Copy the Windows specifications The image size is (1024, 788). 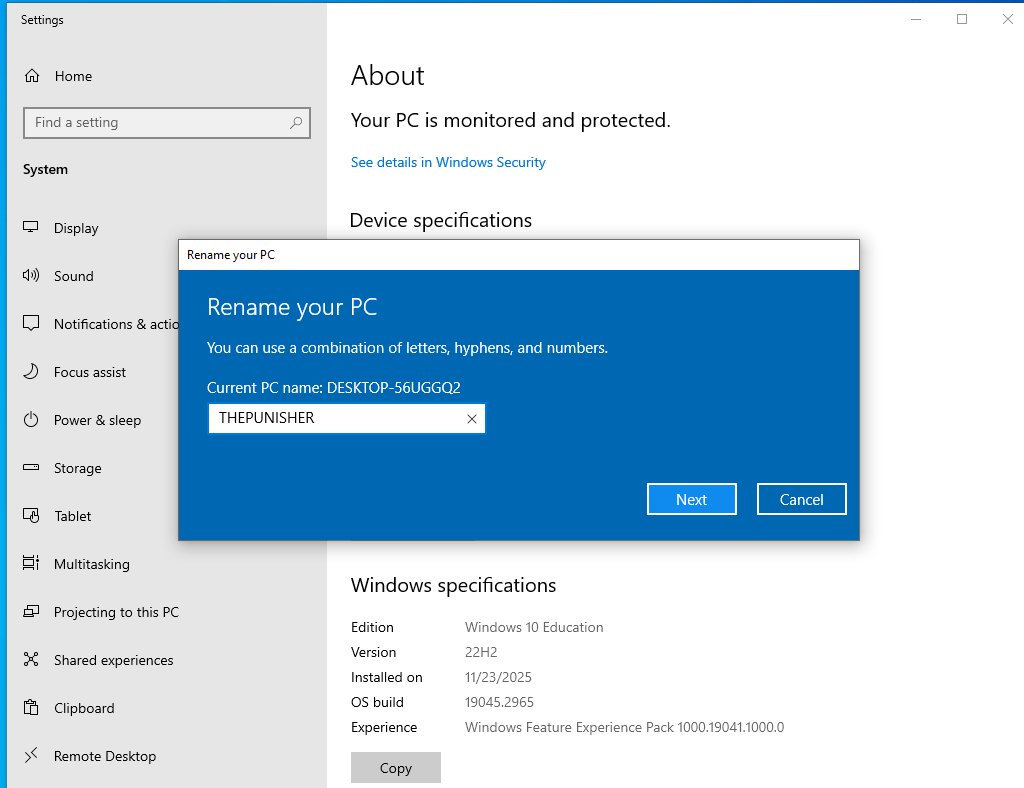pos(396,768)
